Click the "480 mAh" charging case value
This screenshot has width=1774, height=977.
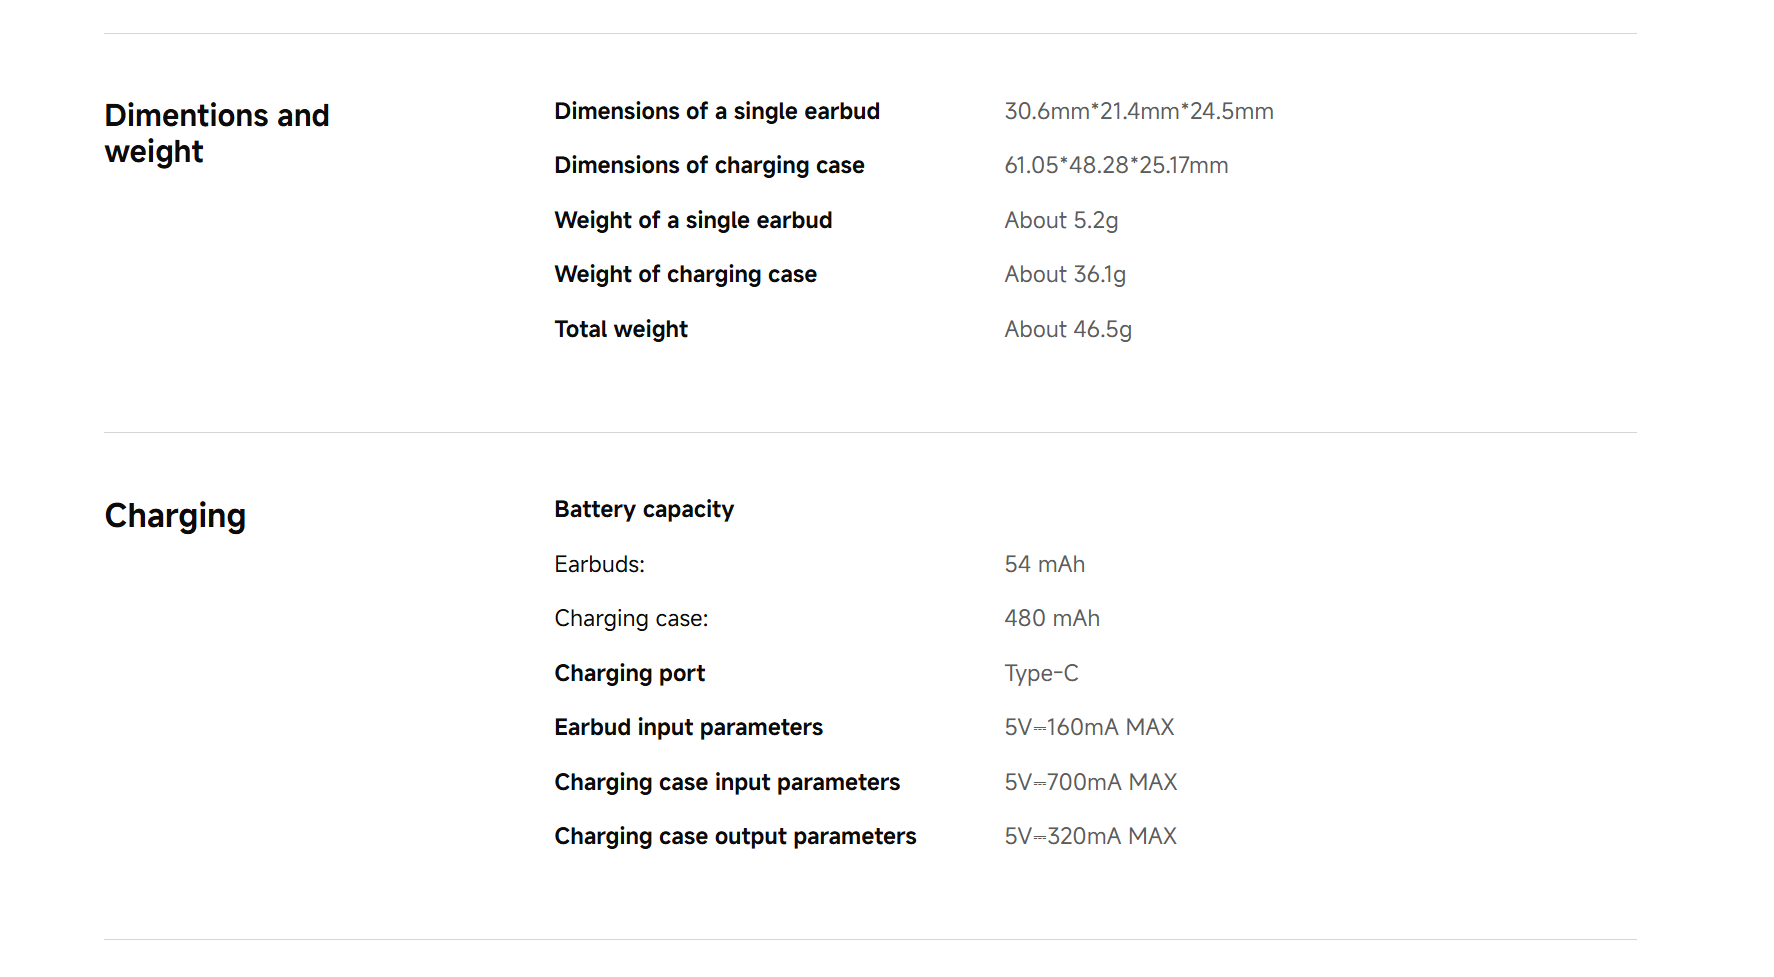coord(1052,618)
